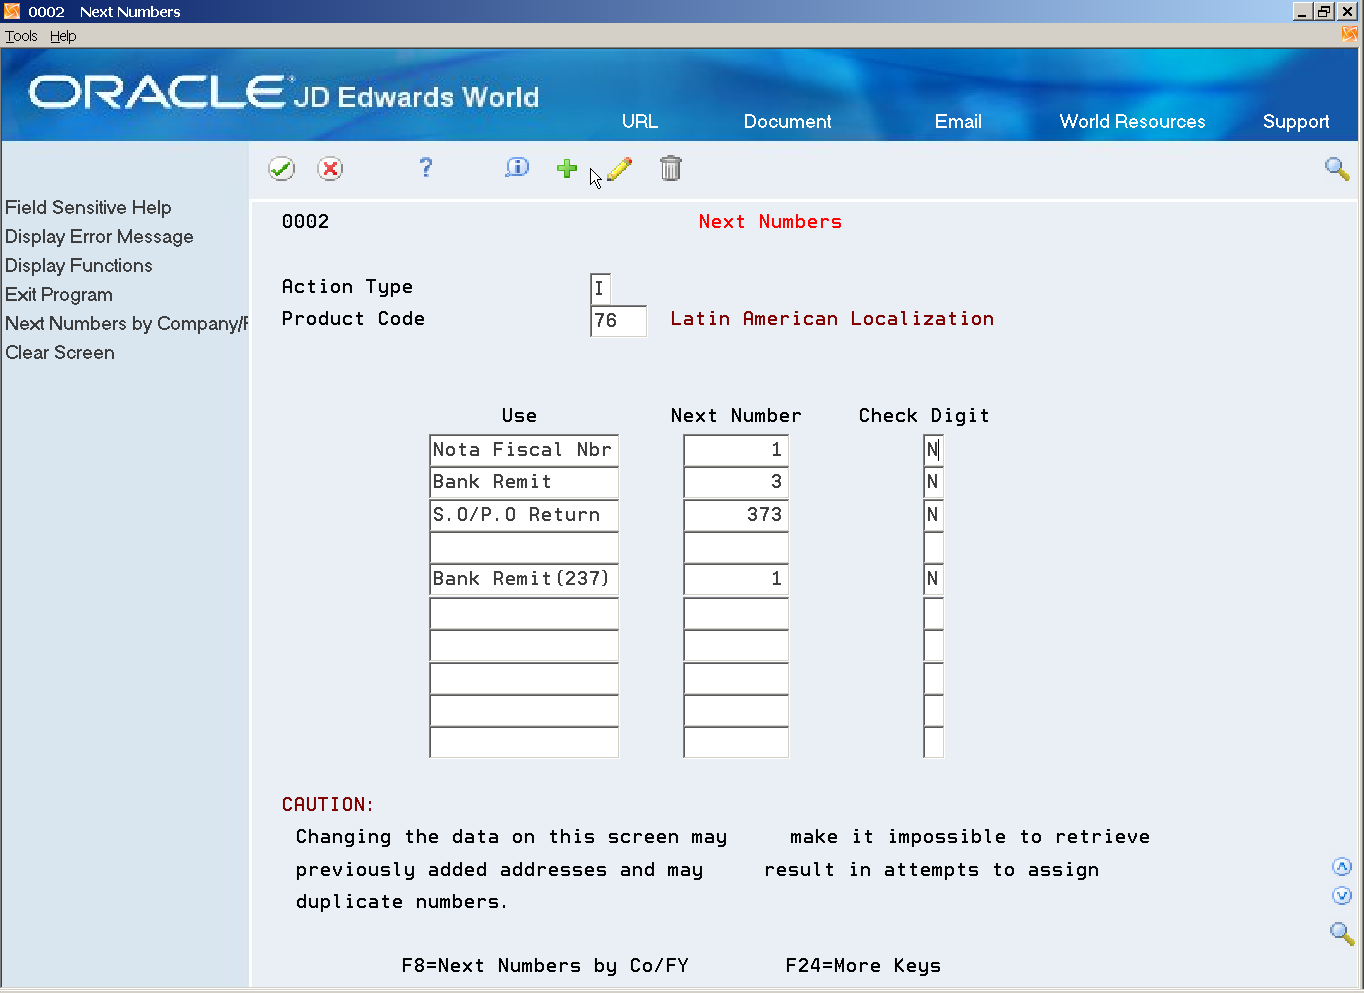Click the magnifier icon at top right
Viewport: 1364px width, 993px height.
(1337, 168)
